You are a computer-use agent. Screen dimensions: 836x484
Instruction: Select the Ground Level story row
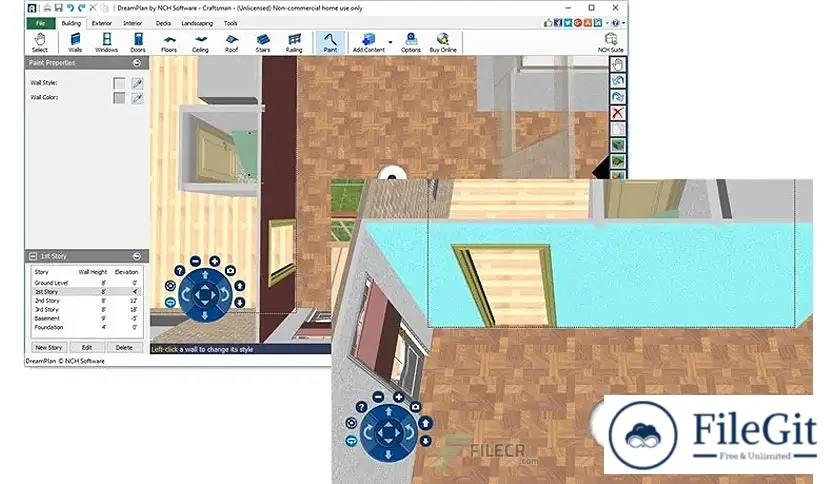86,283
